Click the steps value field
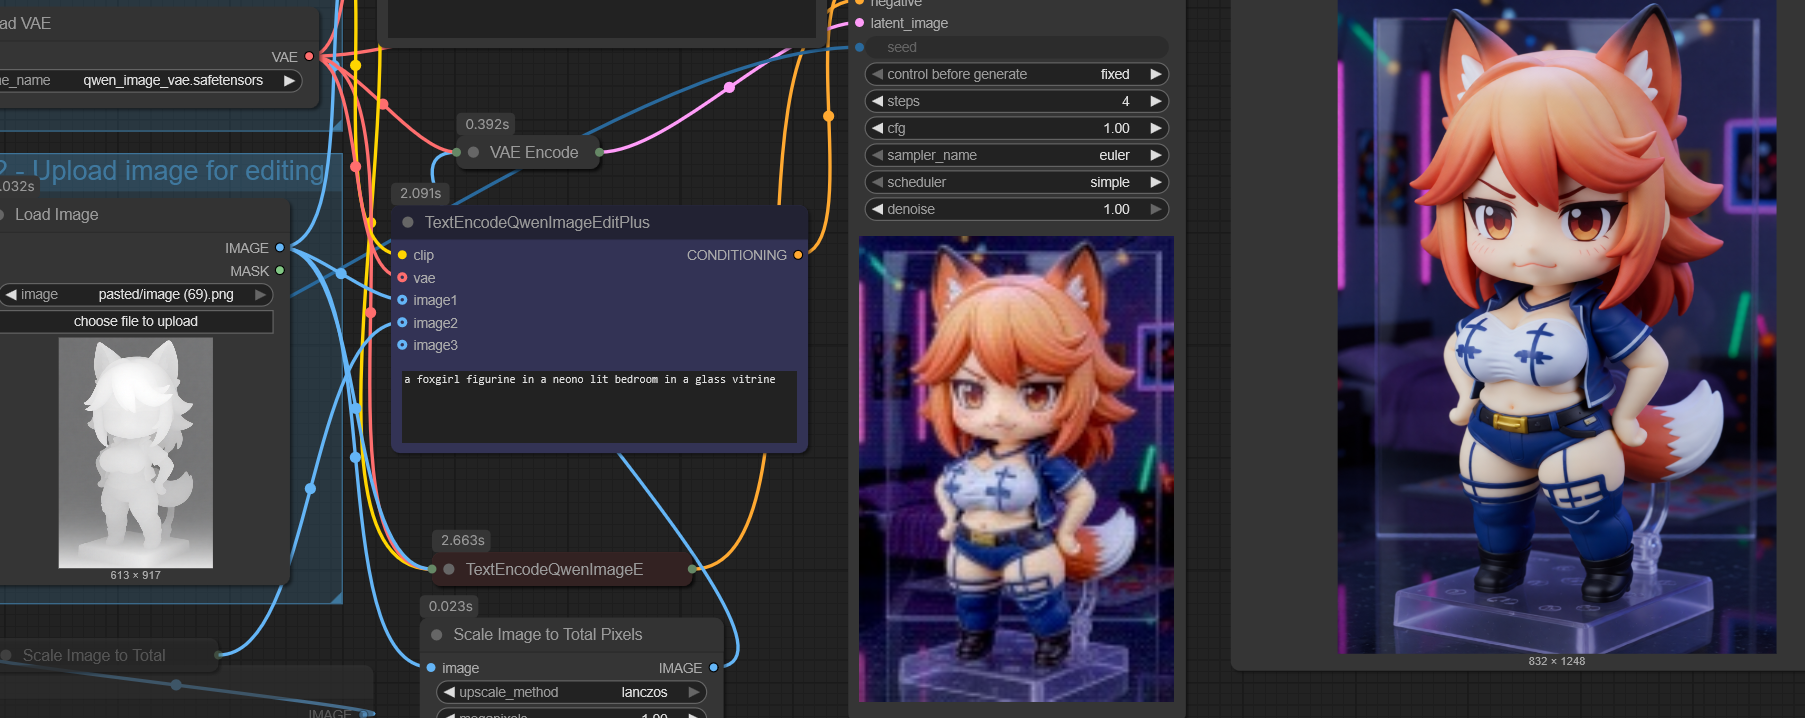 [x=1016, y=101]
